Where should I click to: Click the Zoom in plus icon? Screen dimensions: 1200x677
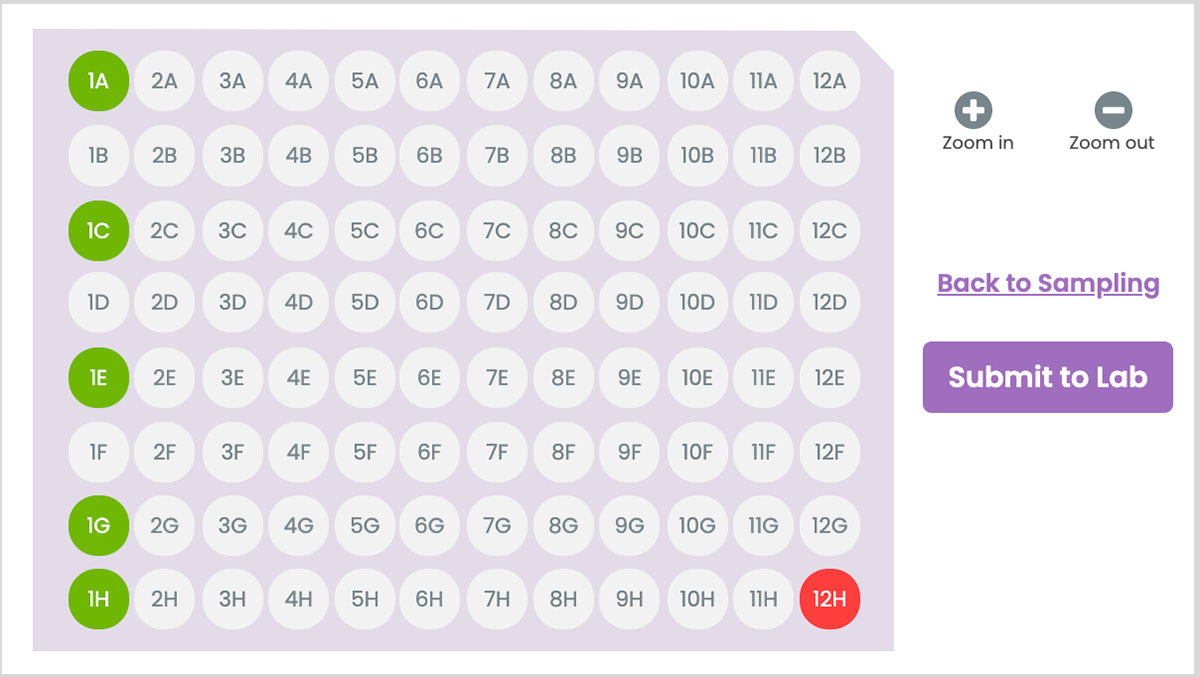973,110
